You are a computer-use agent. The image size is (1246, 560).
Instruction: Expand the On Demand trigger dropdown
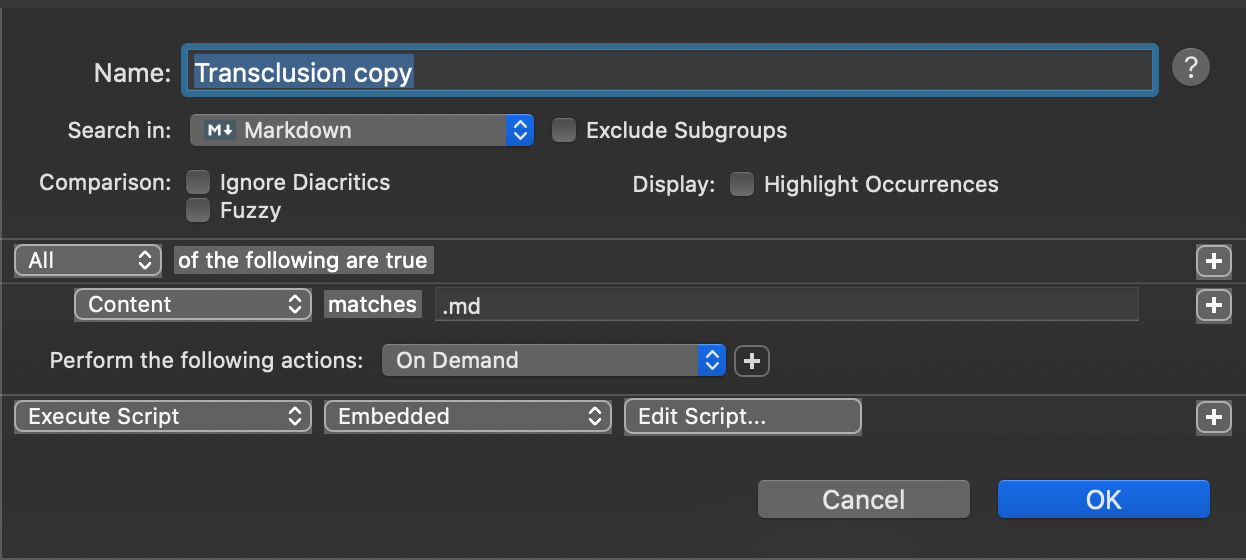553,361
